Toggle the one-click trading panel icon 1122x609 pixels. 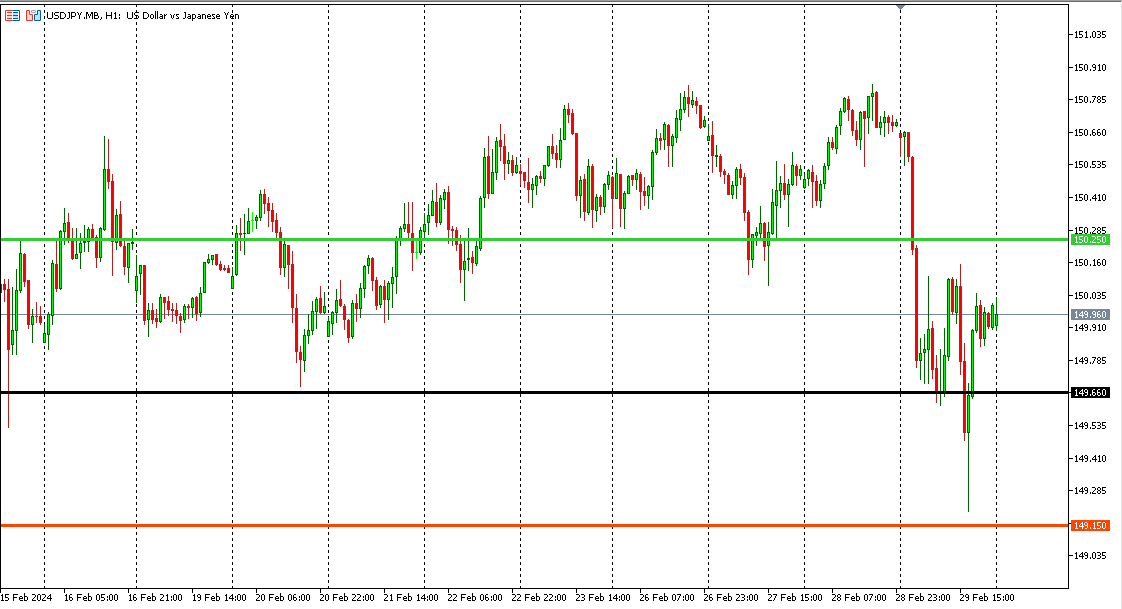pyautogui.click(x=33, y=15)
